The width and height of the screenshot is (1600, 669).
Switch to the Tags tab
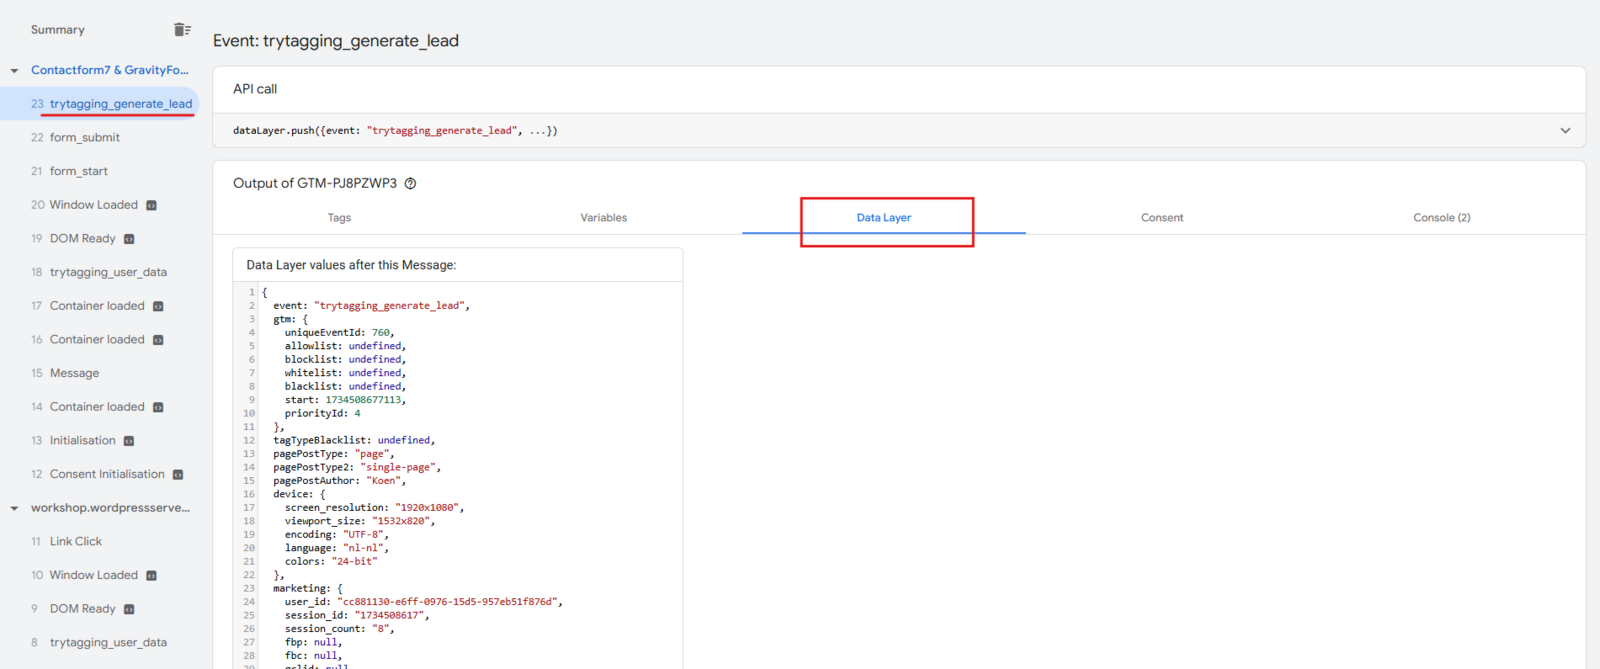coord(339,218)
